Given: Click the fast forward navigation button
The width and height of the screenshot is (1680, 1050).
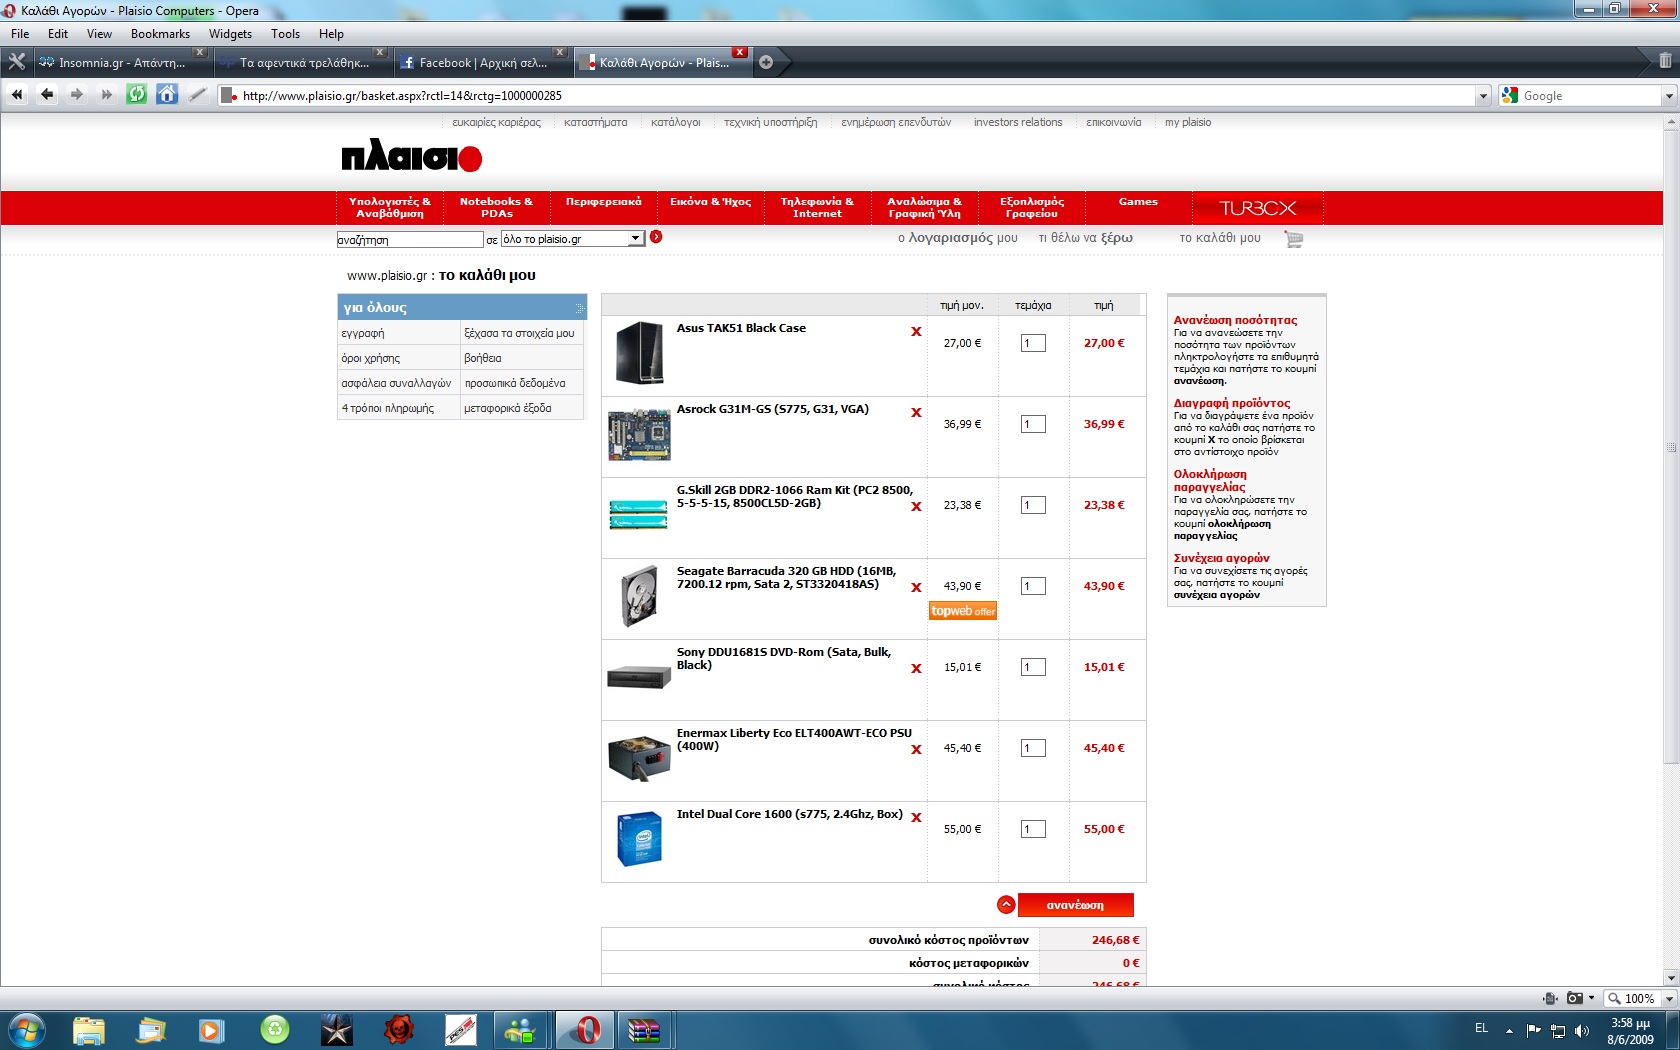Looking at the screenshot, I should [107, 95].
